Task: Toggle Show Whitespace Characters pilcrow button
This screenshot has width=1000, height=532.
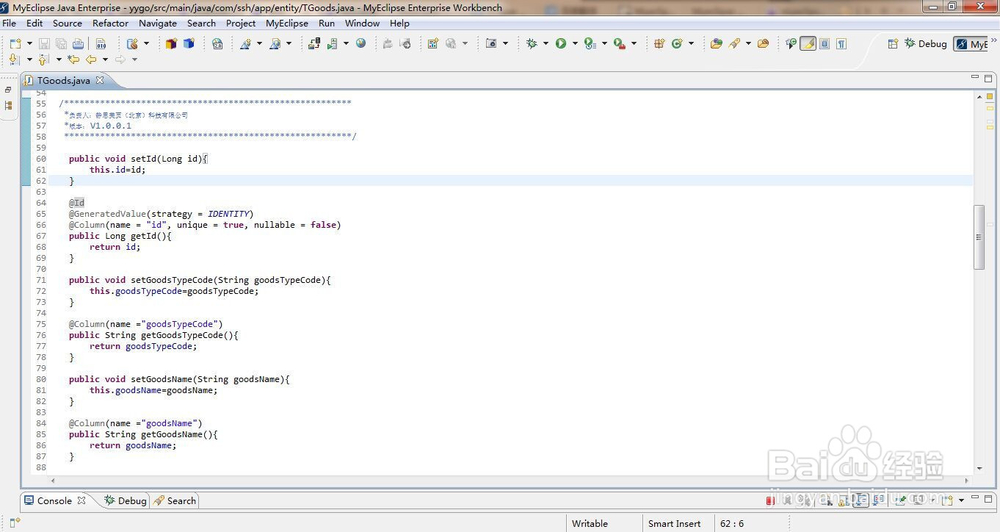Action: click(842, 43)
